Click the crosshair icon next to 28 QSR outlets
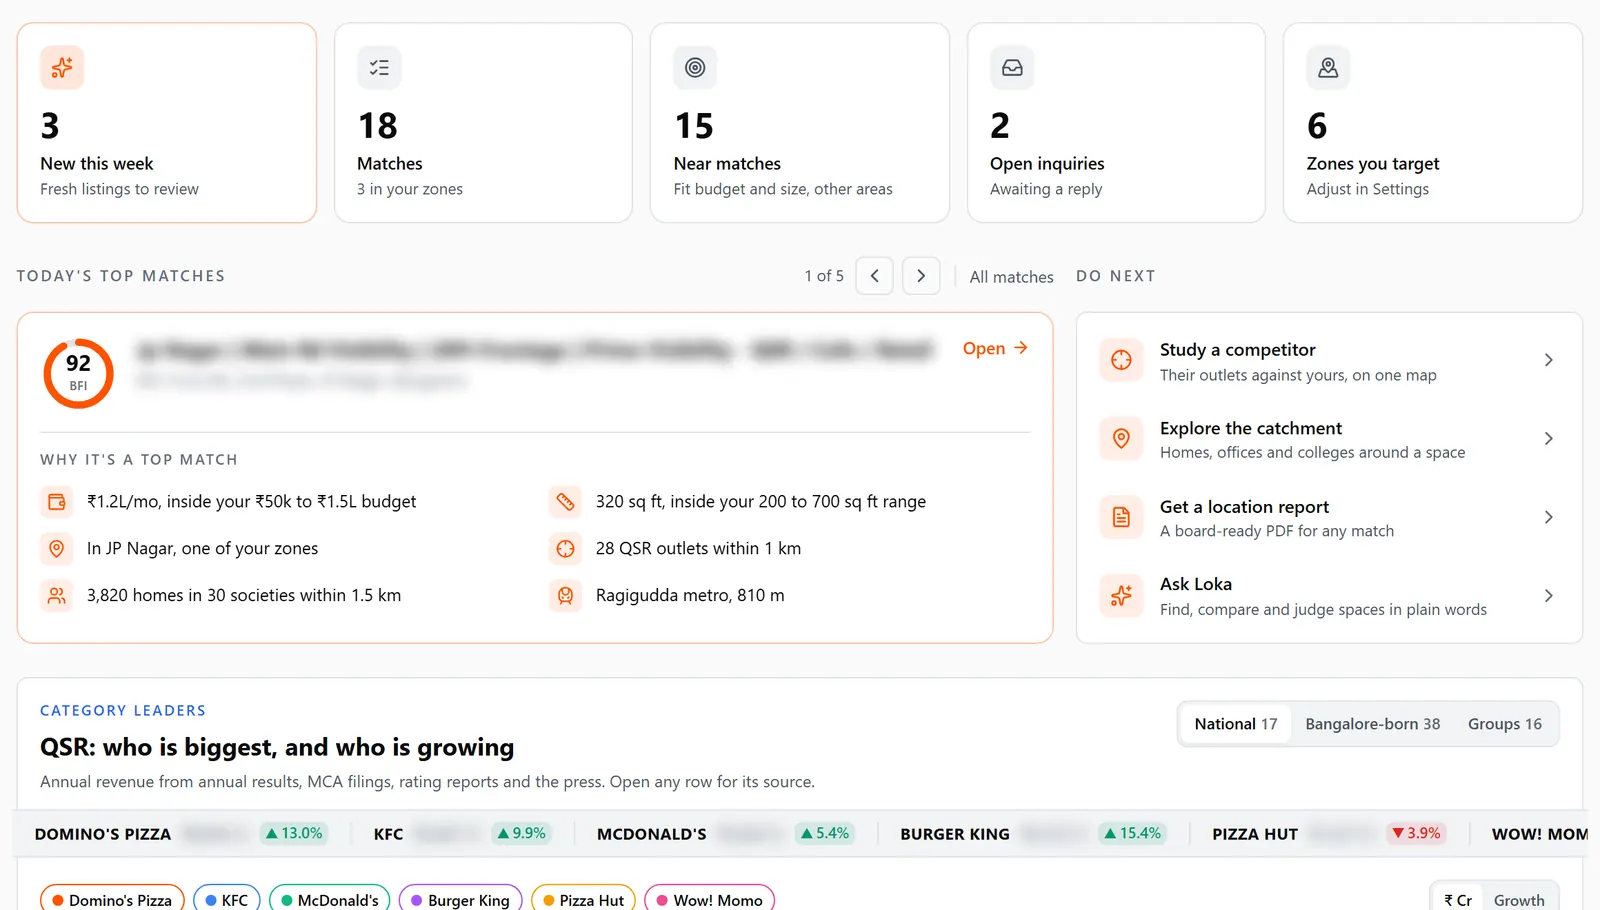 coord(565,549)
